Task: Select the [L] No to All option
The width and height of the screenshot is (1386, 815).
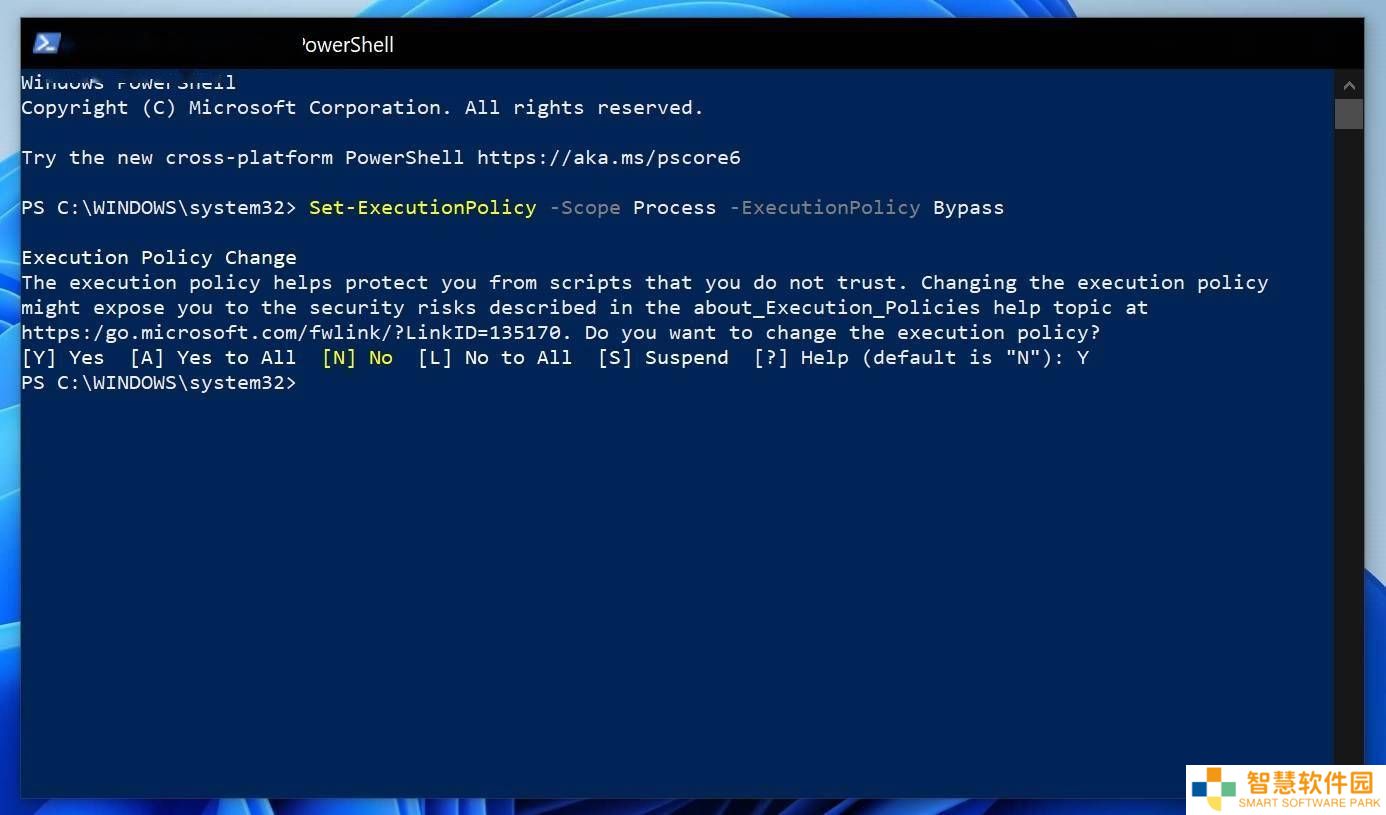Action: pos(495,358)
